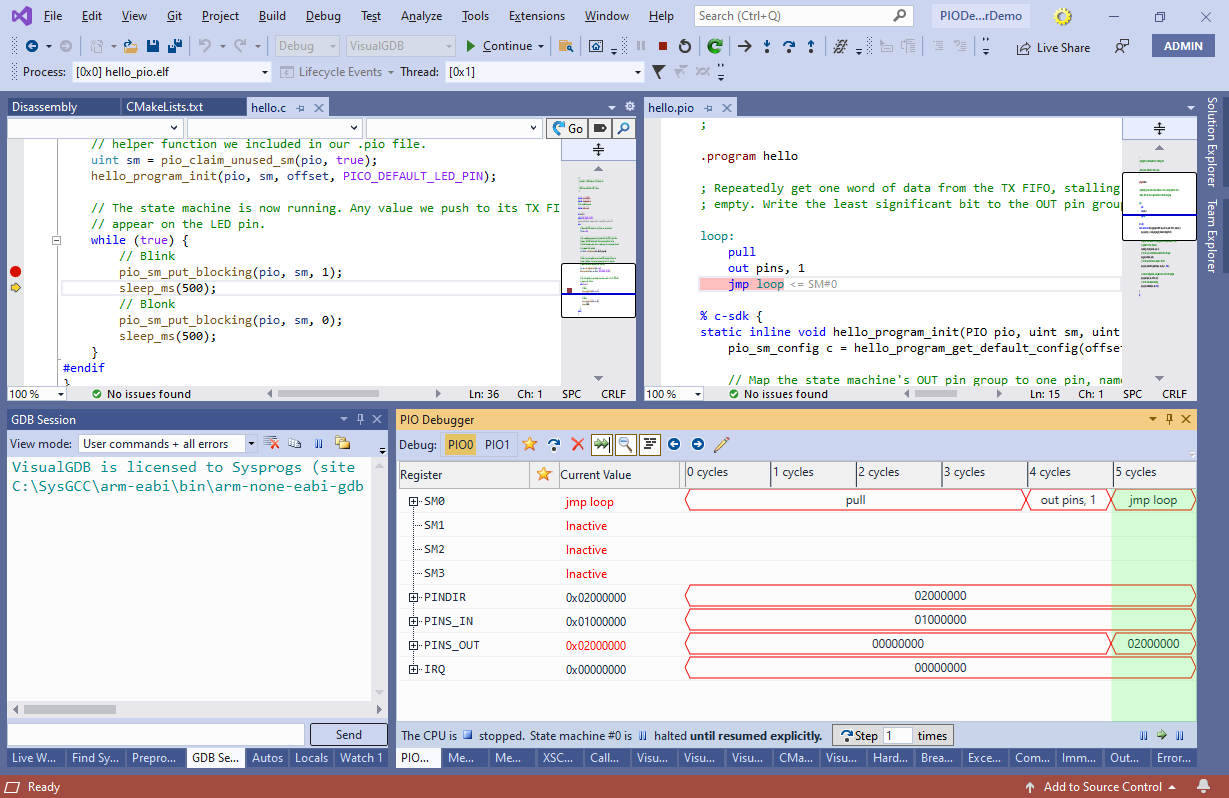This screenshot has height=798, width=1229.
Task: Expand the IRQ register row
Action: (414, 669)
